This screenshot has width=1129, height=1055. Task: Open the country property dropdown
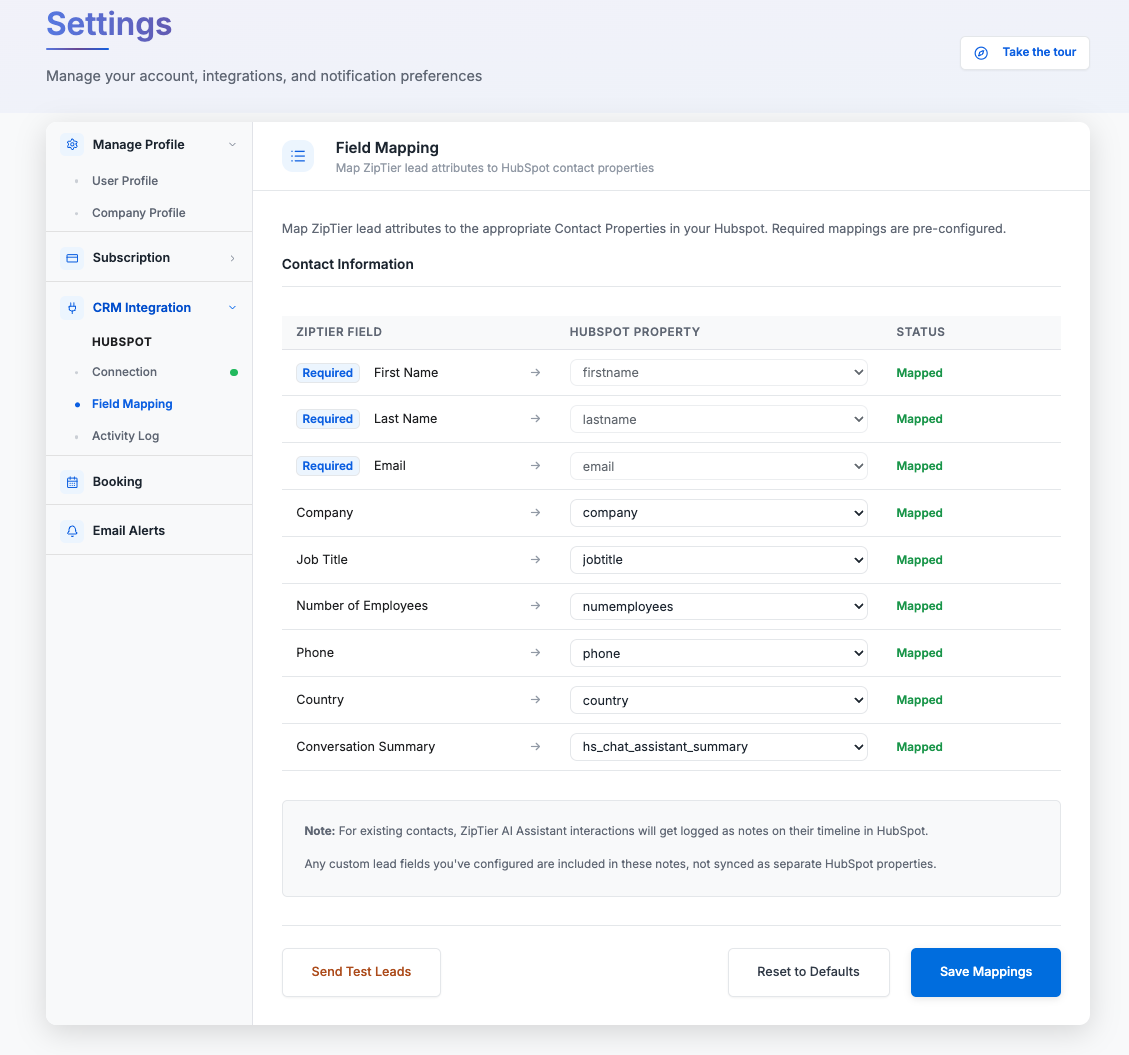click(719, 700)
